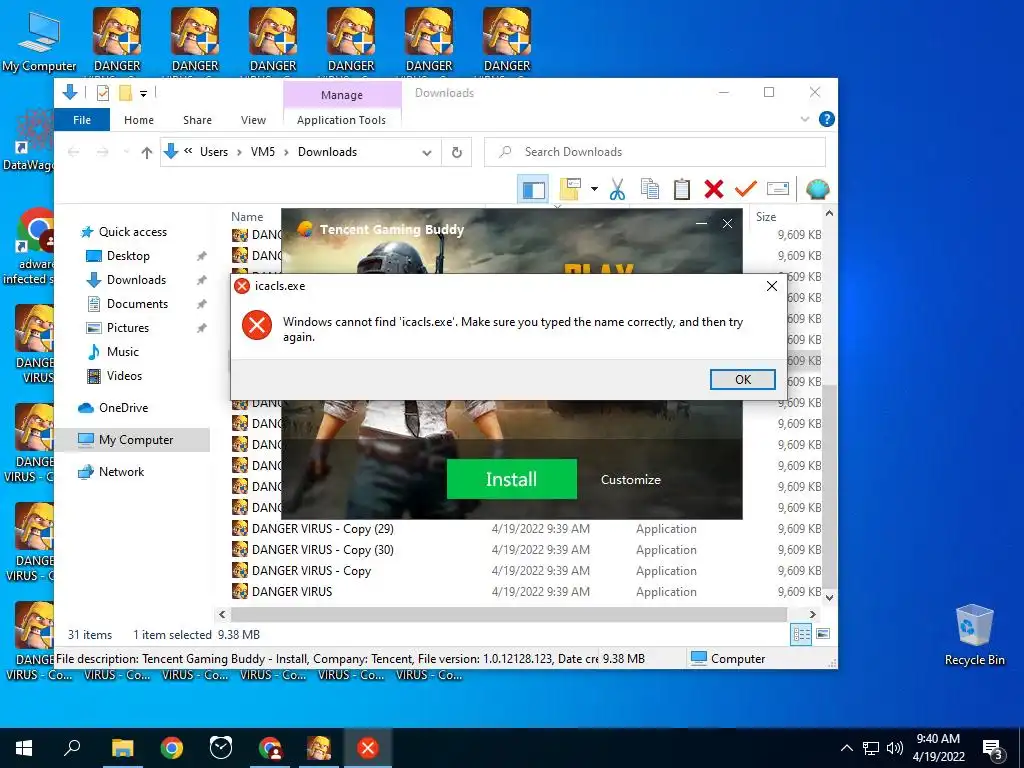Click the alarm clock taskbar icon
This screenshot has height=768, width=1024.
(221, 748)
